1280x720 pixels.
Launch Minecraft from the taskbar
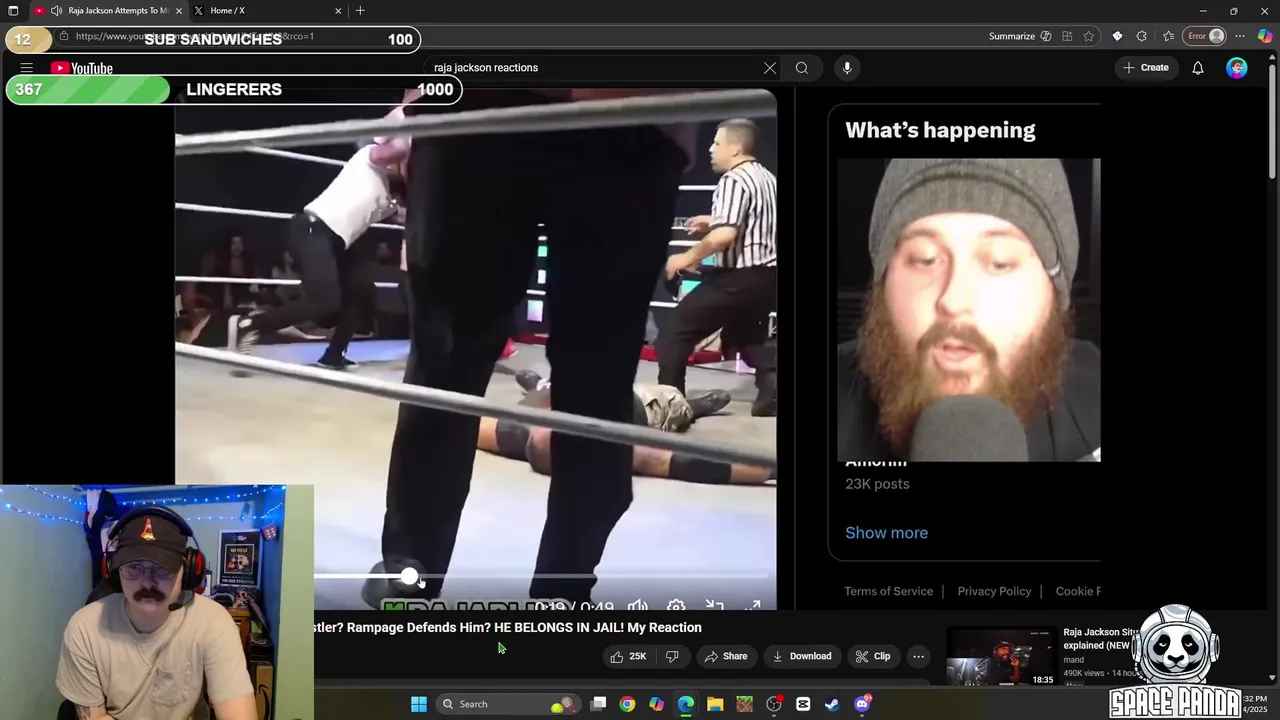(744, 704)
